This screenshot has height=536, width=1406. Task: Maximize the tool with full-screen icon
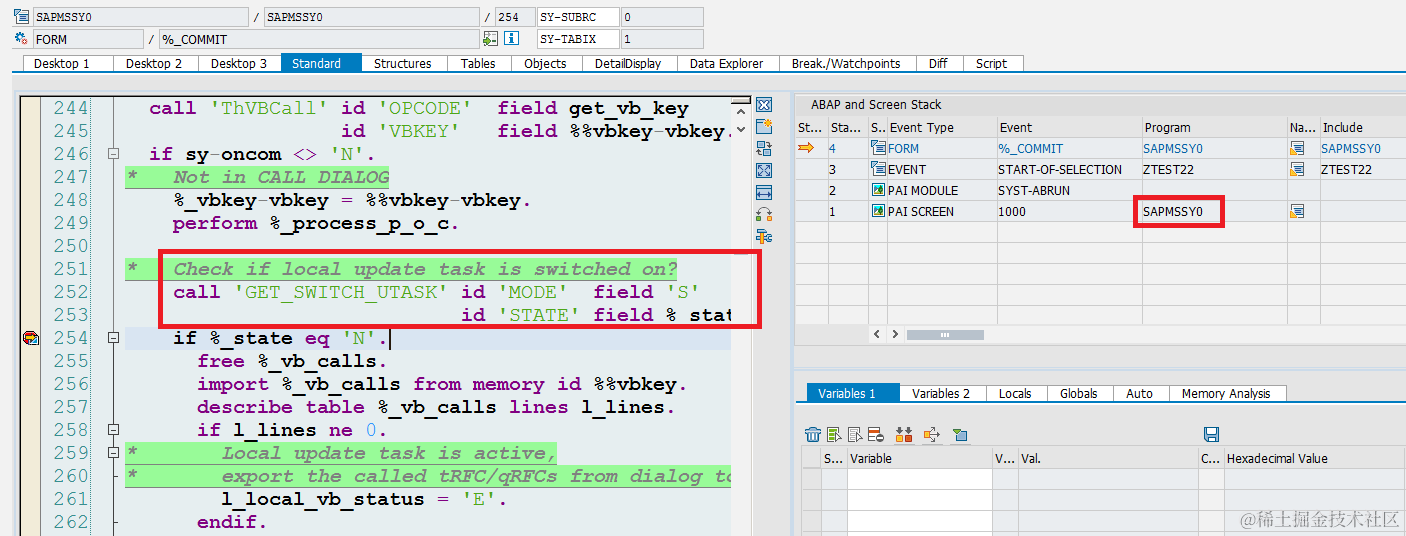pos(764,170)
